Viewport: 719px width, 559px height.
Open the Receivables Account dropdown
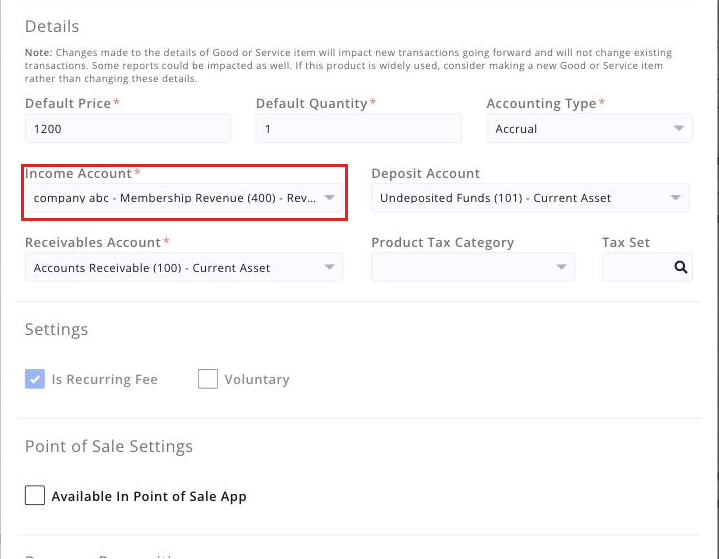point(184,267)
